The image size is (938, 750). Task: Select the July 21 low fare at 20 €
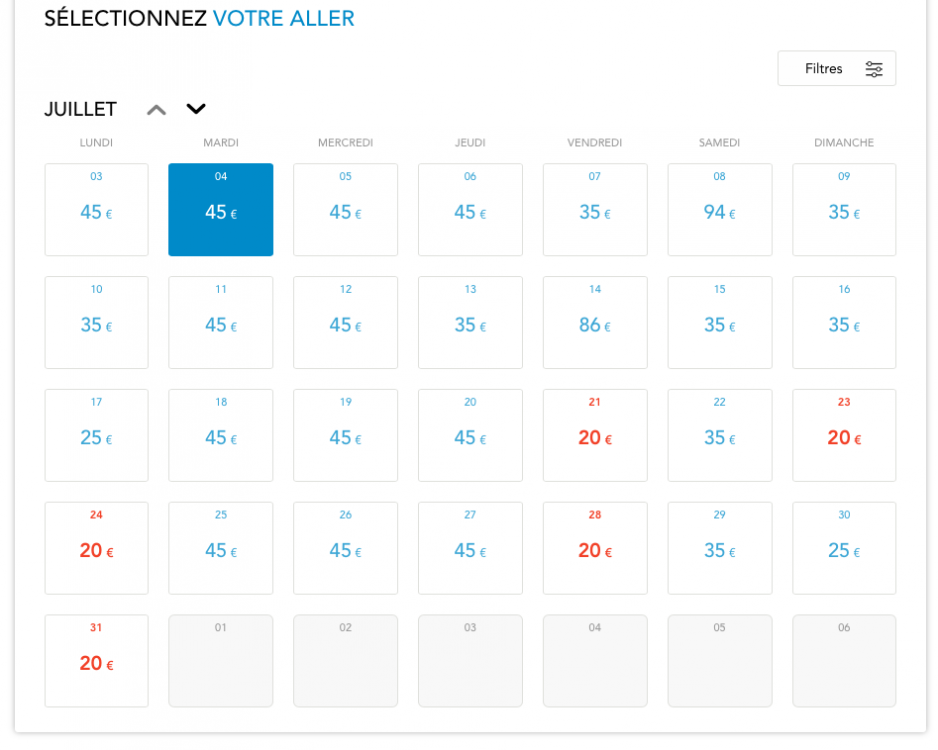coord(595,436)
